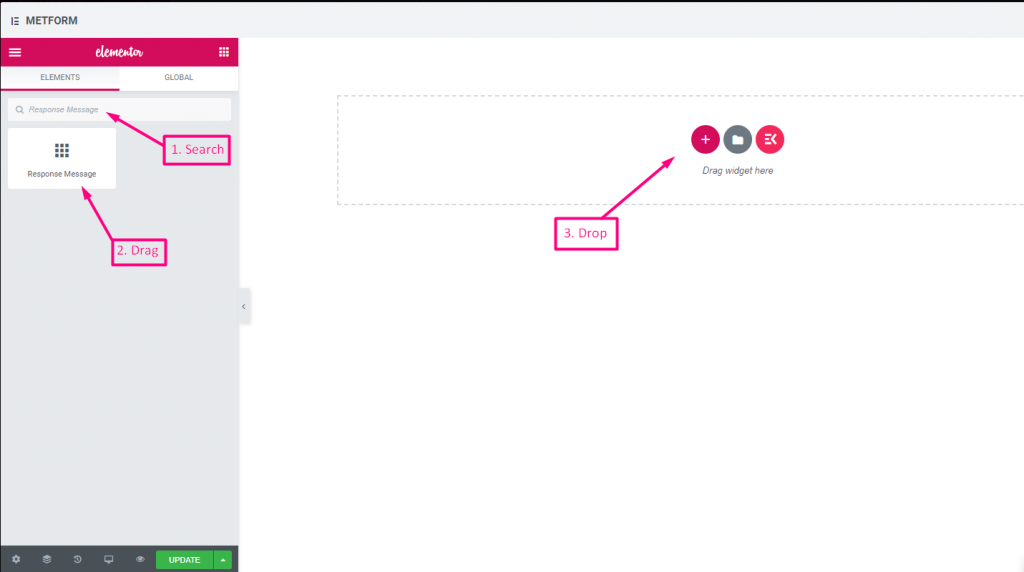The width and height of the screenshot is (1024, 572).
Task: Open revision history icon
Action: 78,560
